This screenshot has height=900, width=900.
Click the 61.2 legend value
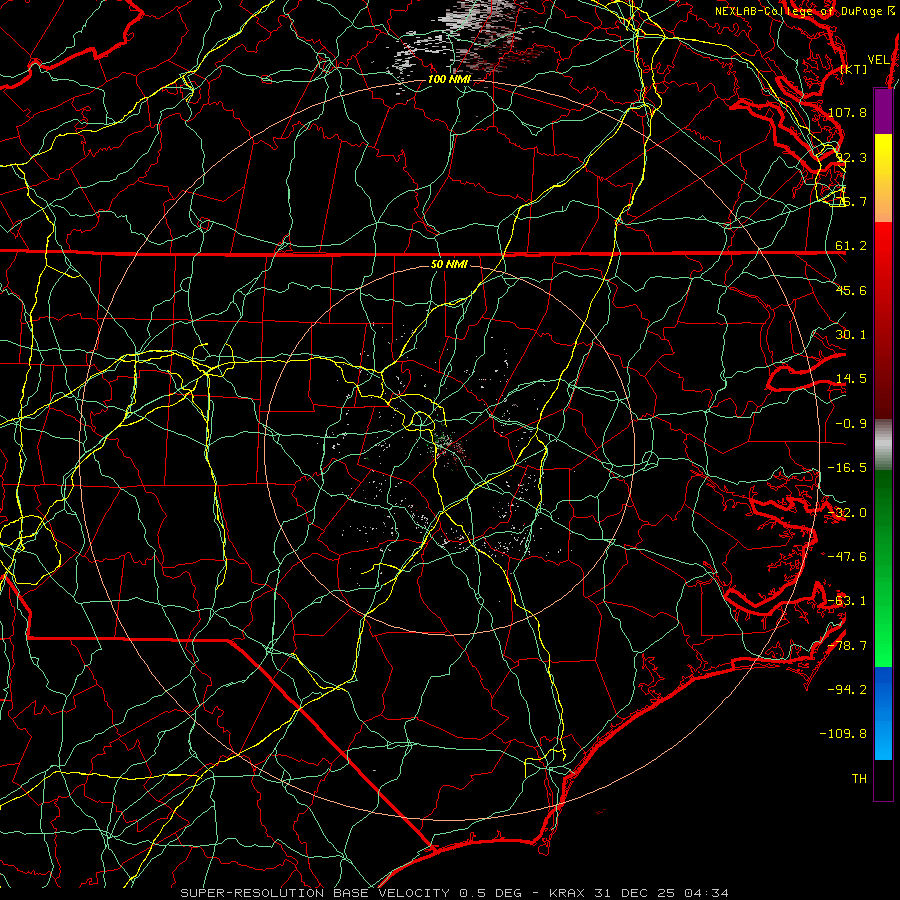coord(851,246)
